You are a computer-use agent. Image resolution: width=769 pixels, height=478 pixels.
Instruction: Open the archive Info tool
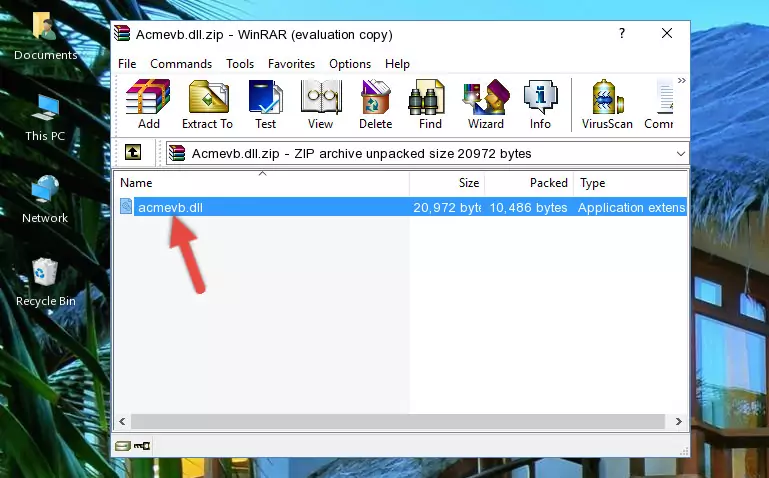pos(540,104)
